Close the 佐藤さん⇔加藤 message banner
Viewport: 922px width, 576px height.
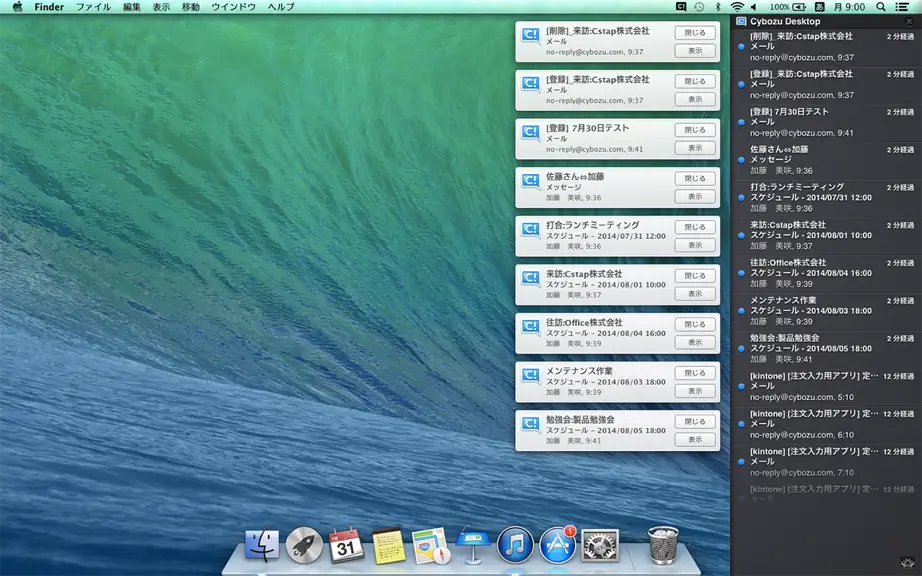(x=695, y=178)
